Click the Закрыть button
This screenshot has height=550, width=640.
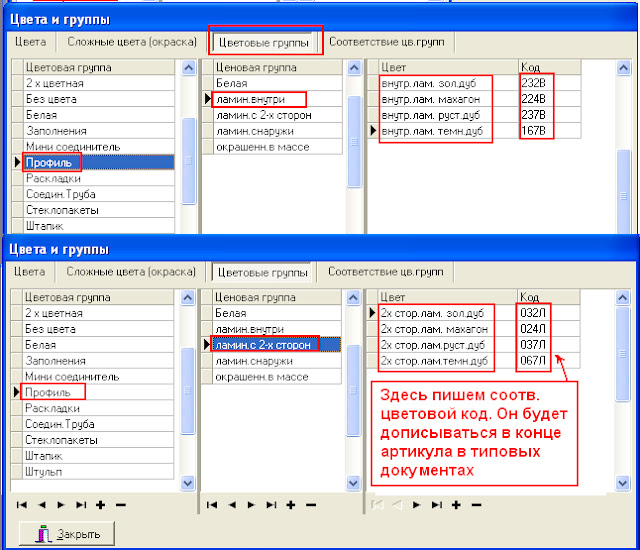coord(67,534)
